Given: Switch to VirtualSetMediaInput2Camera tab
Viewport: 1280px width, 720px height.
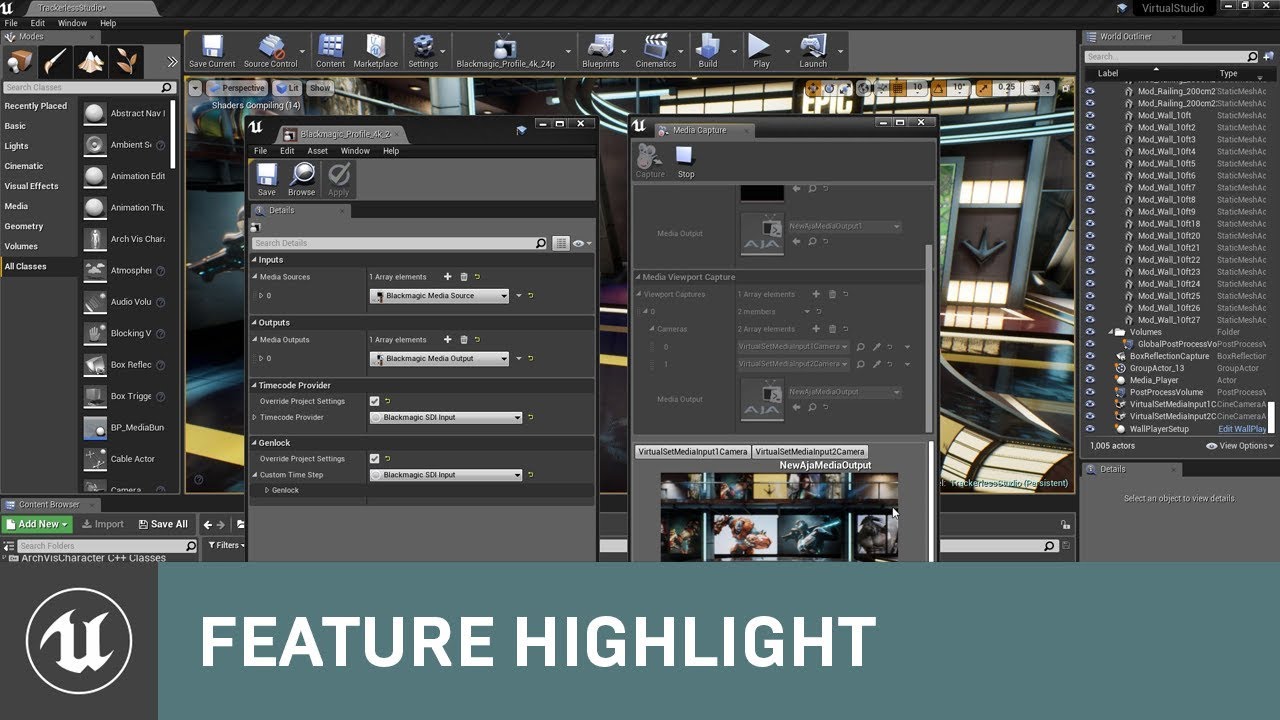Looking at the screenshot, I should click(810, 452).
